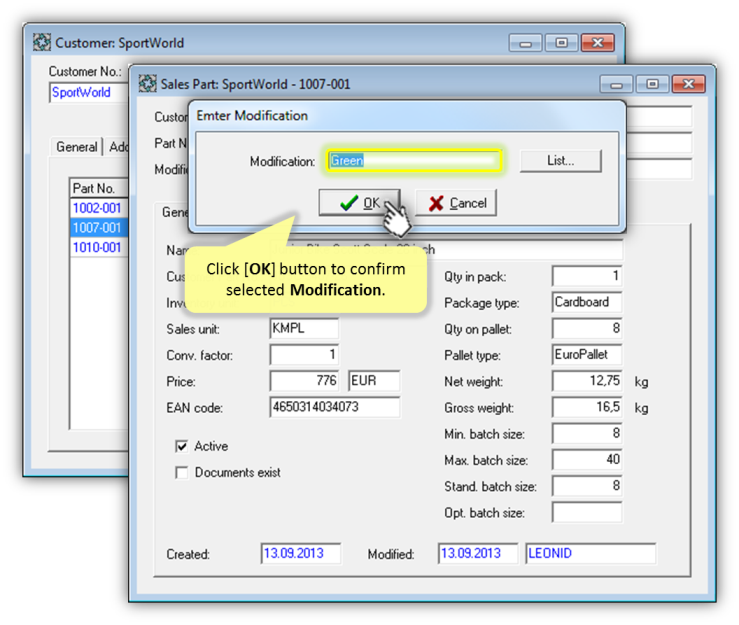Select part 1010-001 in the Customer list
This screenshot has width=739, height=625.
99,247
